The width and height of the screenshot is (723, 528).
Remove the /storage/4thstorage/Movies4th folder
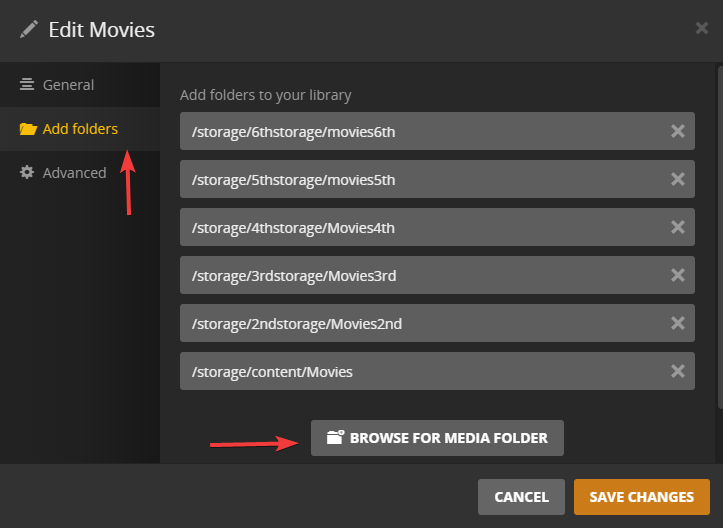(677, 227)
